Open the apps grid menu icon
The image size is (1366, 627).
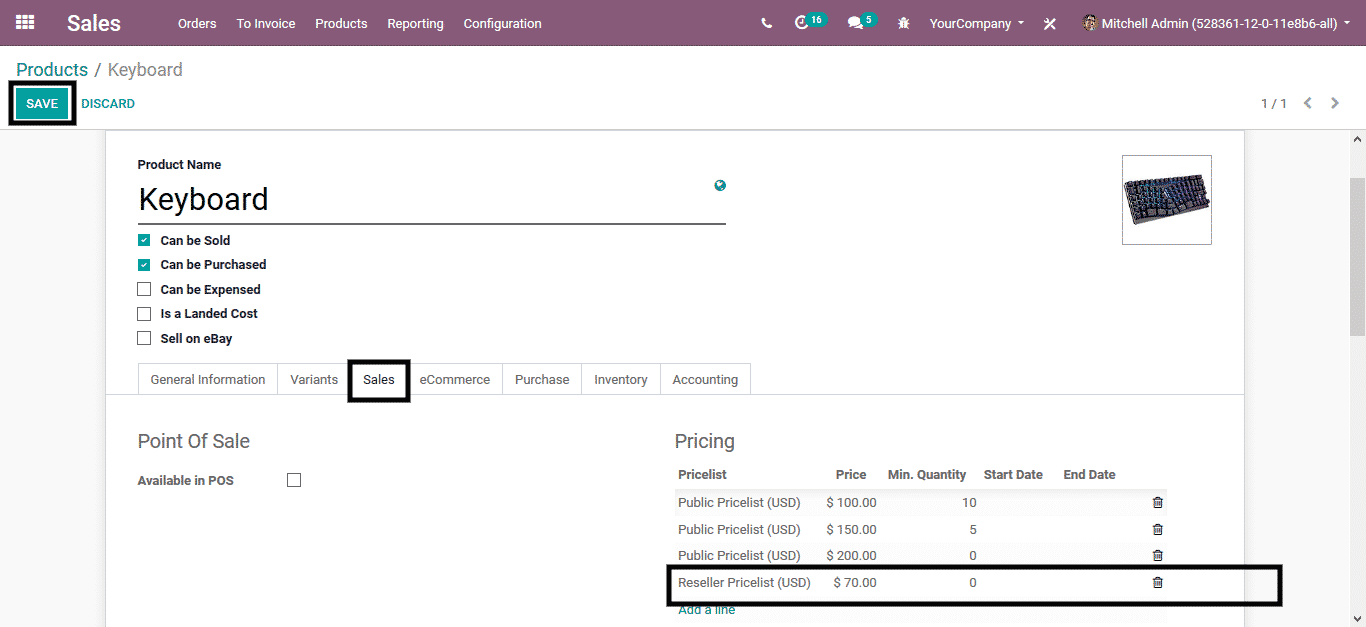coord(25,22)
